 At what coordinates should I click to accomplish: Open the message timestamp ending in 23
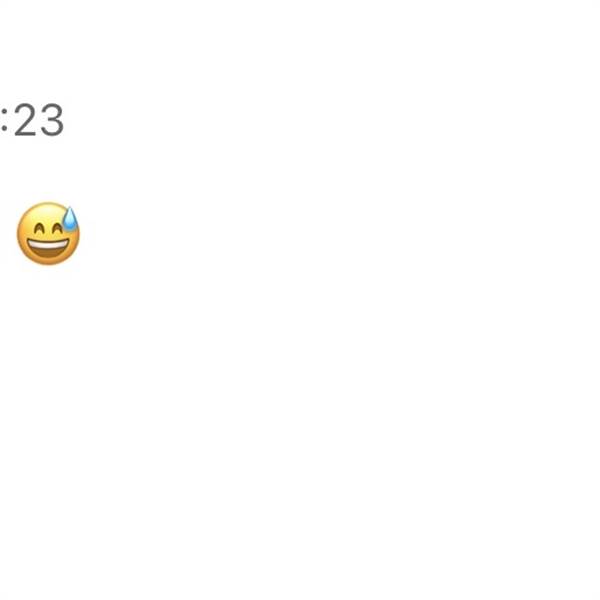pos(32,120)
